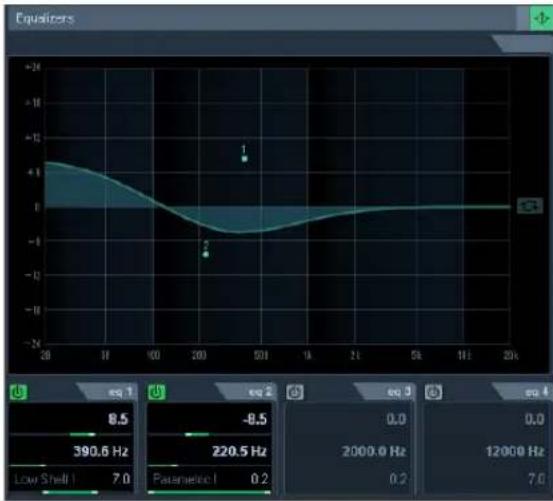Enable the eq 3 band power button
The image size is (553, 501).
(295, 392)
